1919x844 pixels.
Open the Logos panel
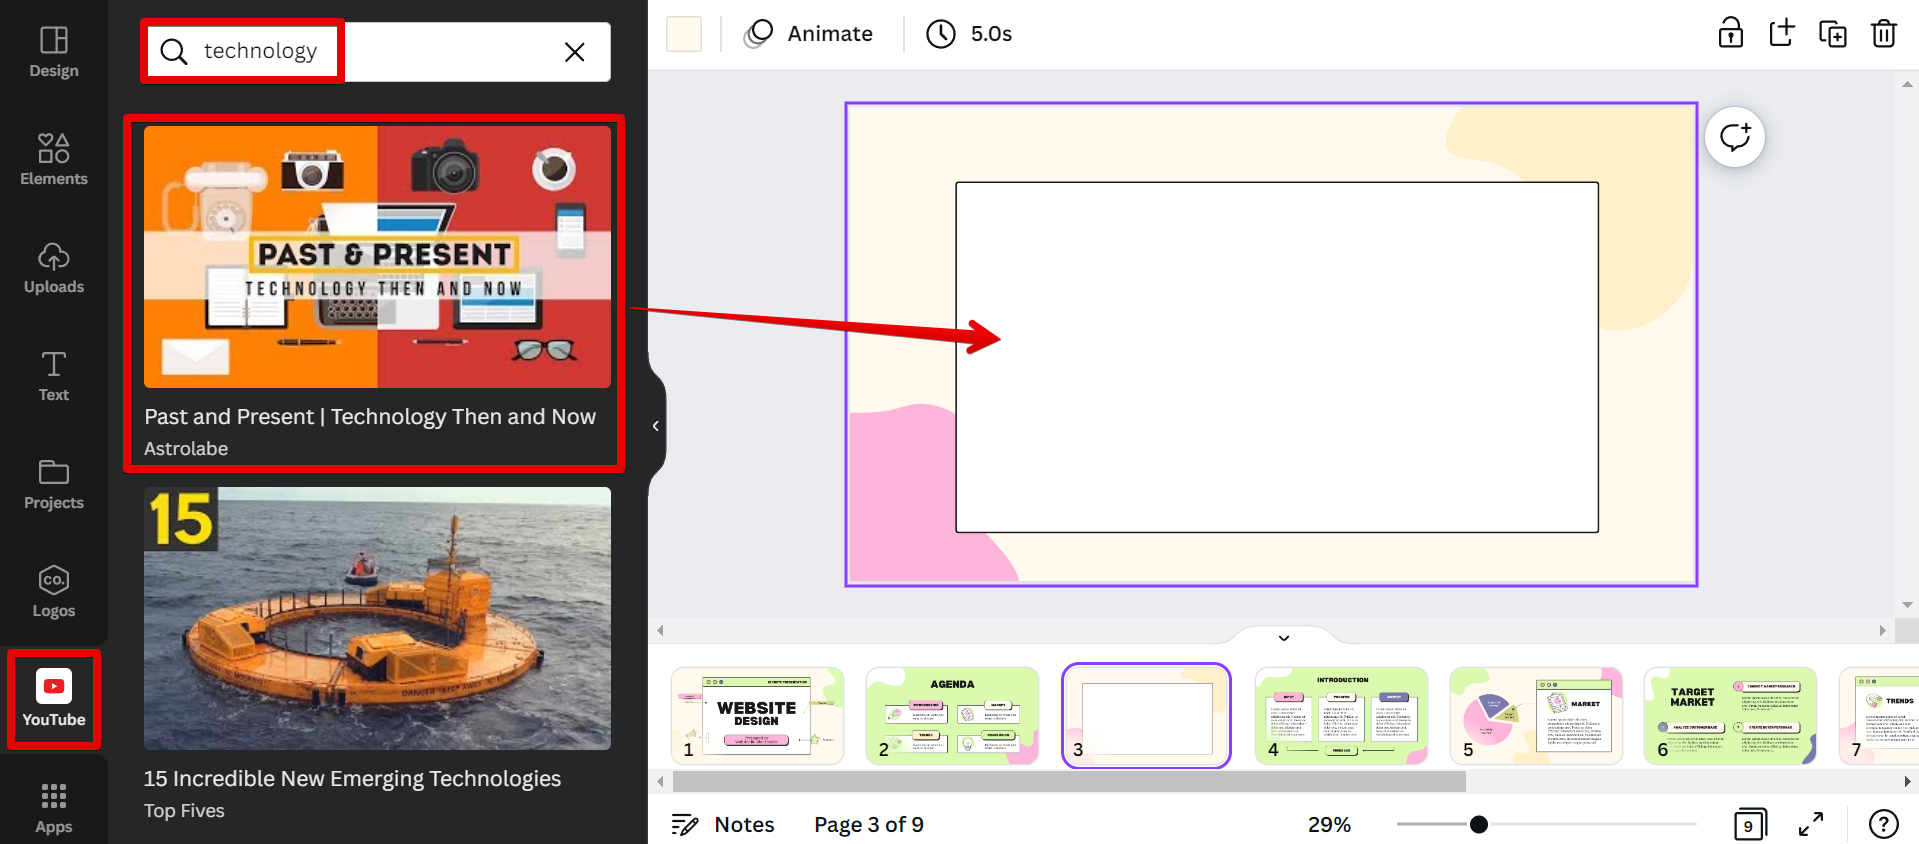tap(54, 592)
